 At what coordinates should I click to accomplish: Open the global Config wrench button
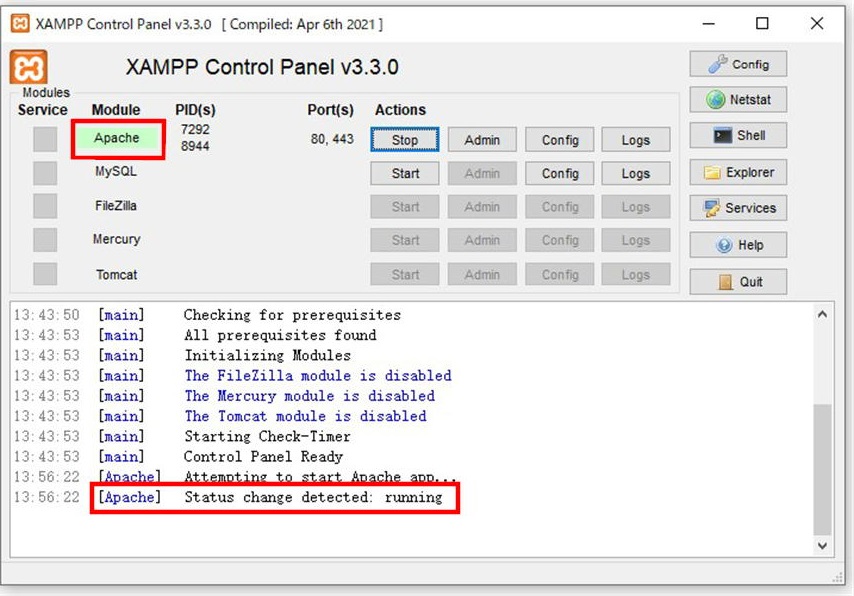click(x=738, y=64)
